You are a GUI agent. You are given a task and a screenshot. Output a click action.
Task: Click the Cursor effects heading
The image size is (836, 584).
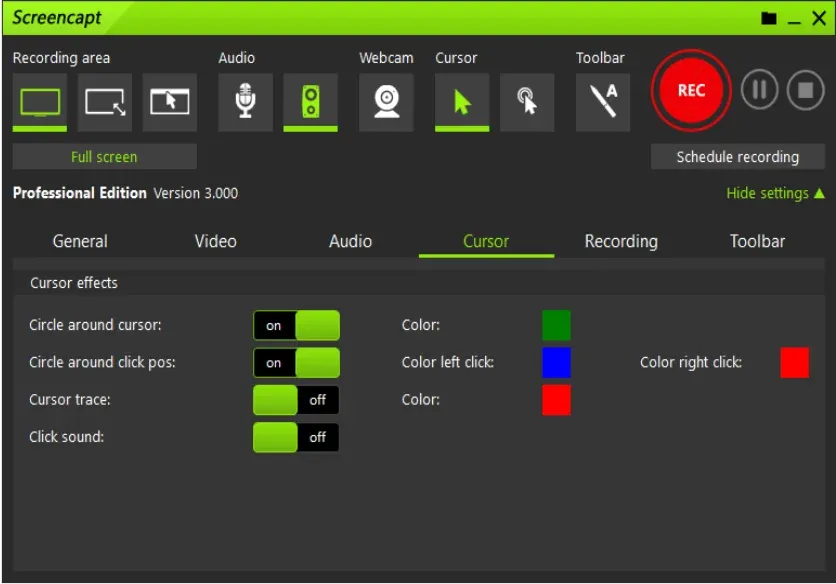coord(74,283)
